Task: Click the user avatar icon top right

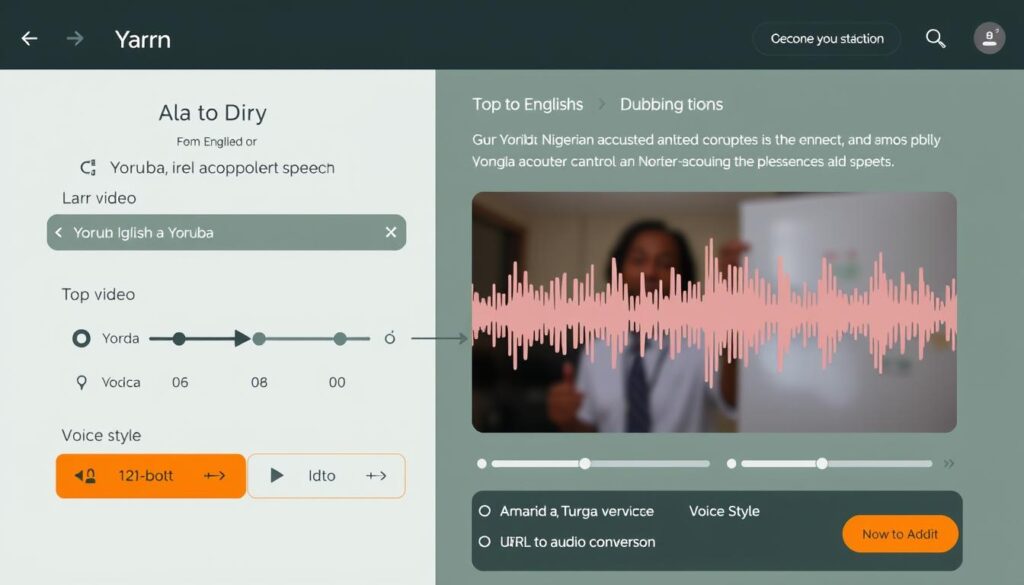Action: point(989,38)
